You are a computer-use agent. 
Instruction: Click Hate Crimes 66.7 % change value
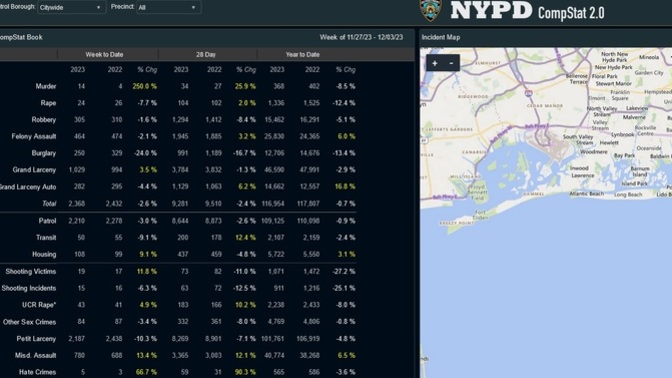[x=146, y=372]
